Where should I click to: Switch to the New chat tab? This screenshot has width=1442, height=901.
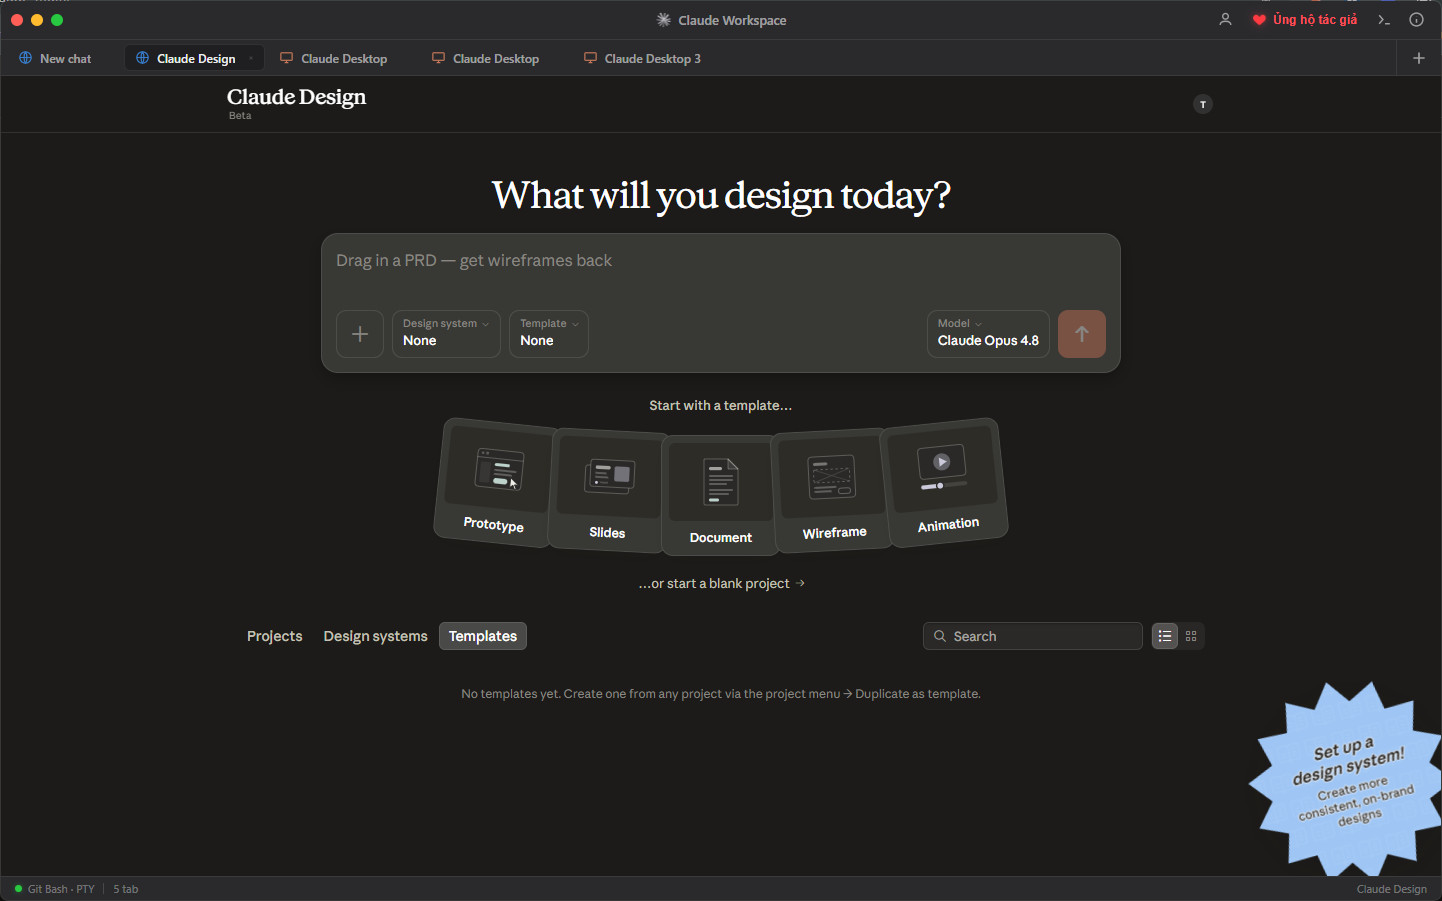(56, 58)
